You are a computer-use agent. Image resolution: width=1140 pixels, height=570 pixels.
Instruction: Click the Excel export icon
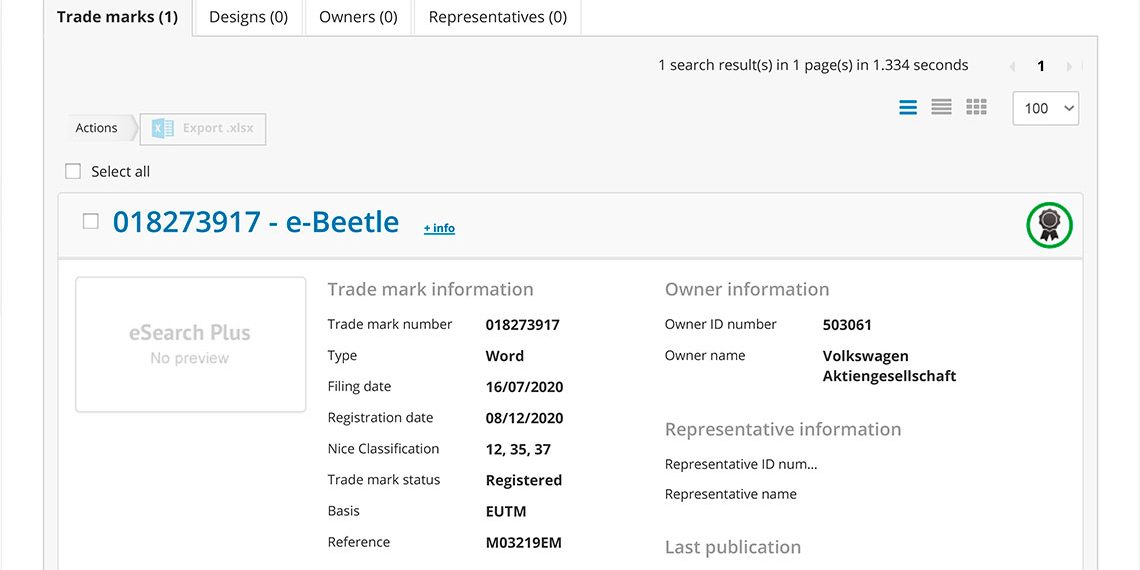[162, 128]
